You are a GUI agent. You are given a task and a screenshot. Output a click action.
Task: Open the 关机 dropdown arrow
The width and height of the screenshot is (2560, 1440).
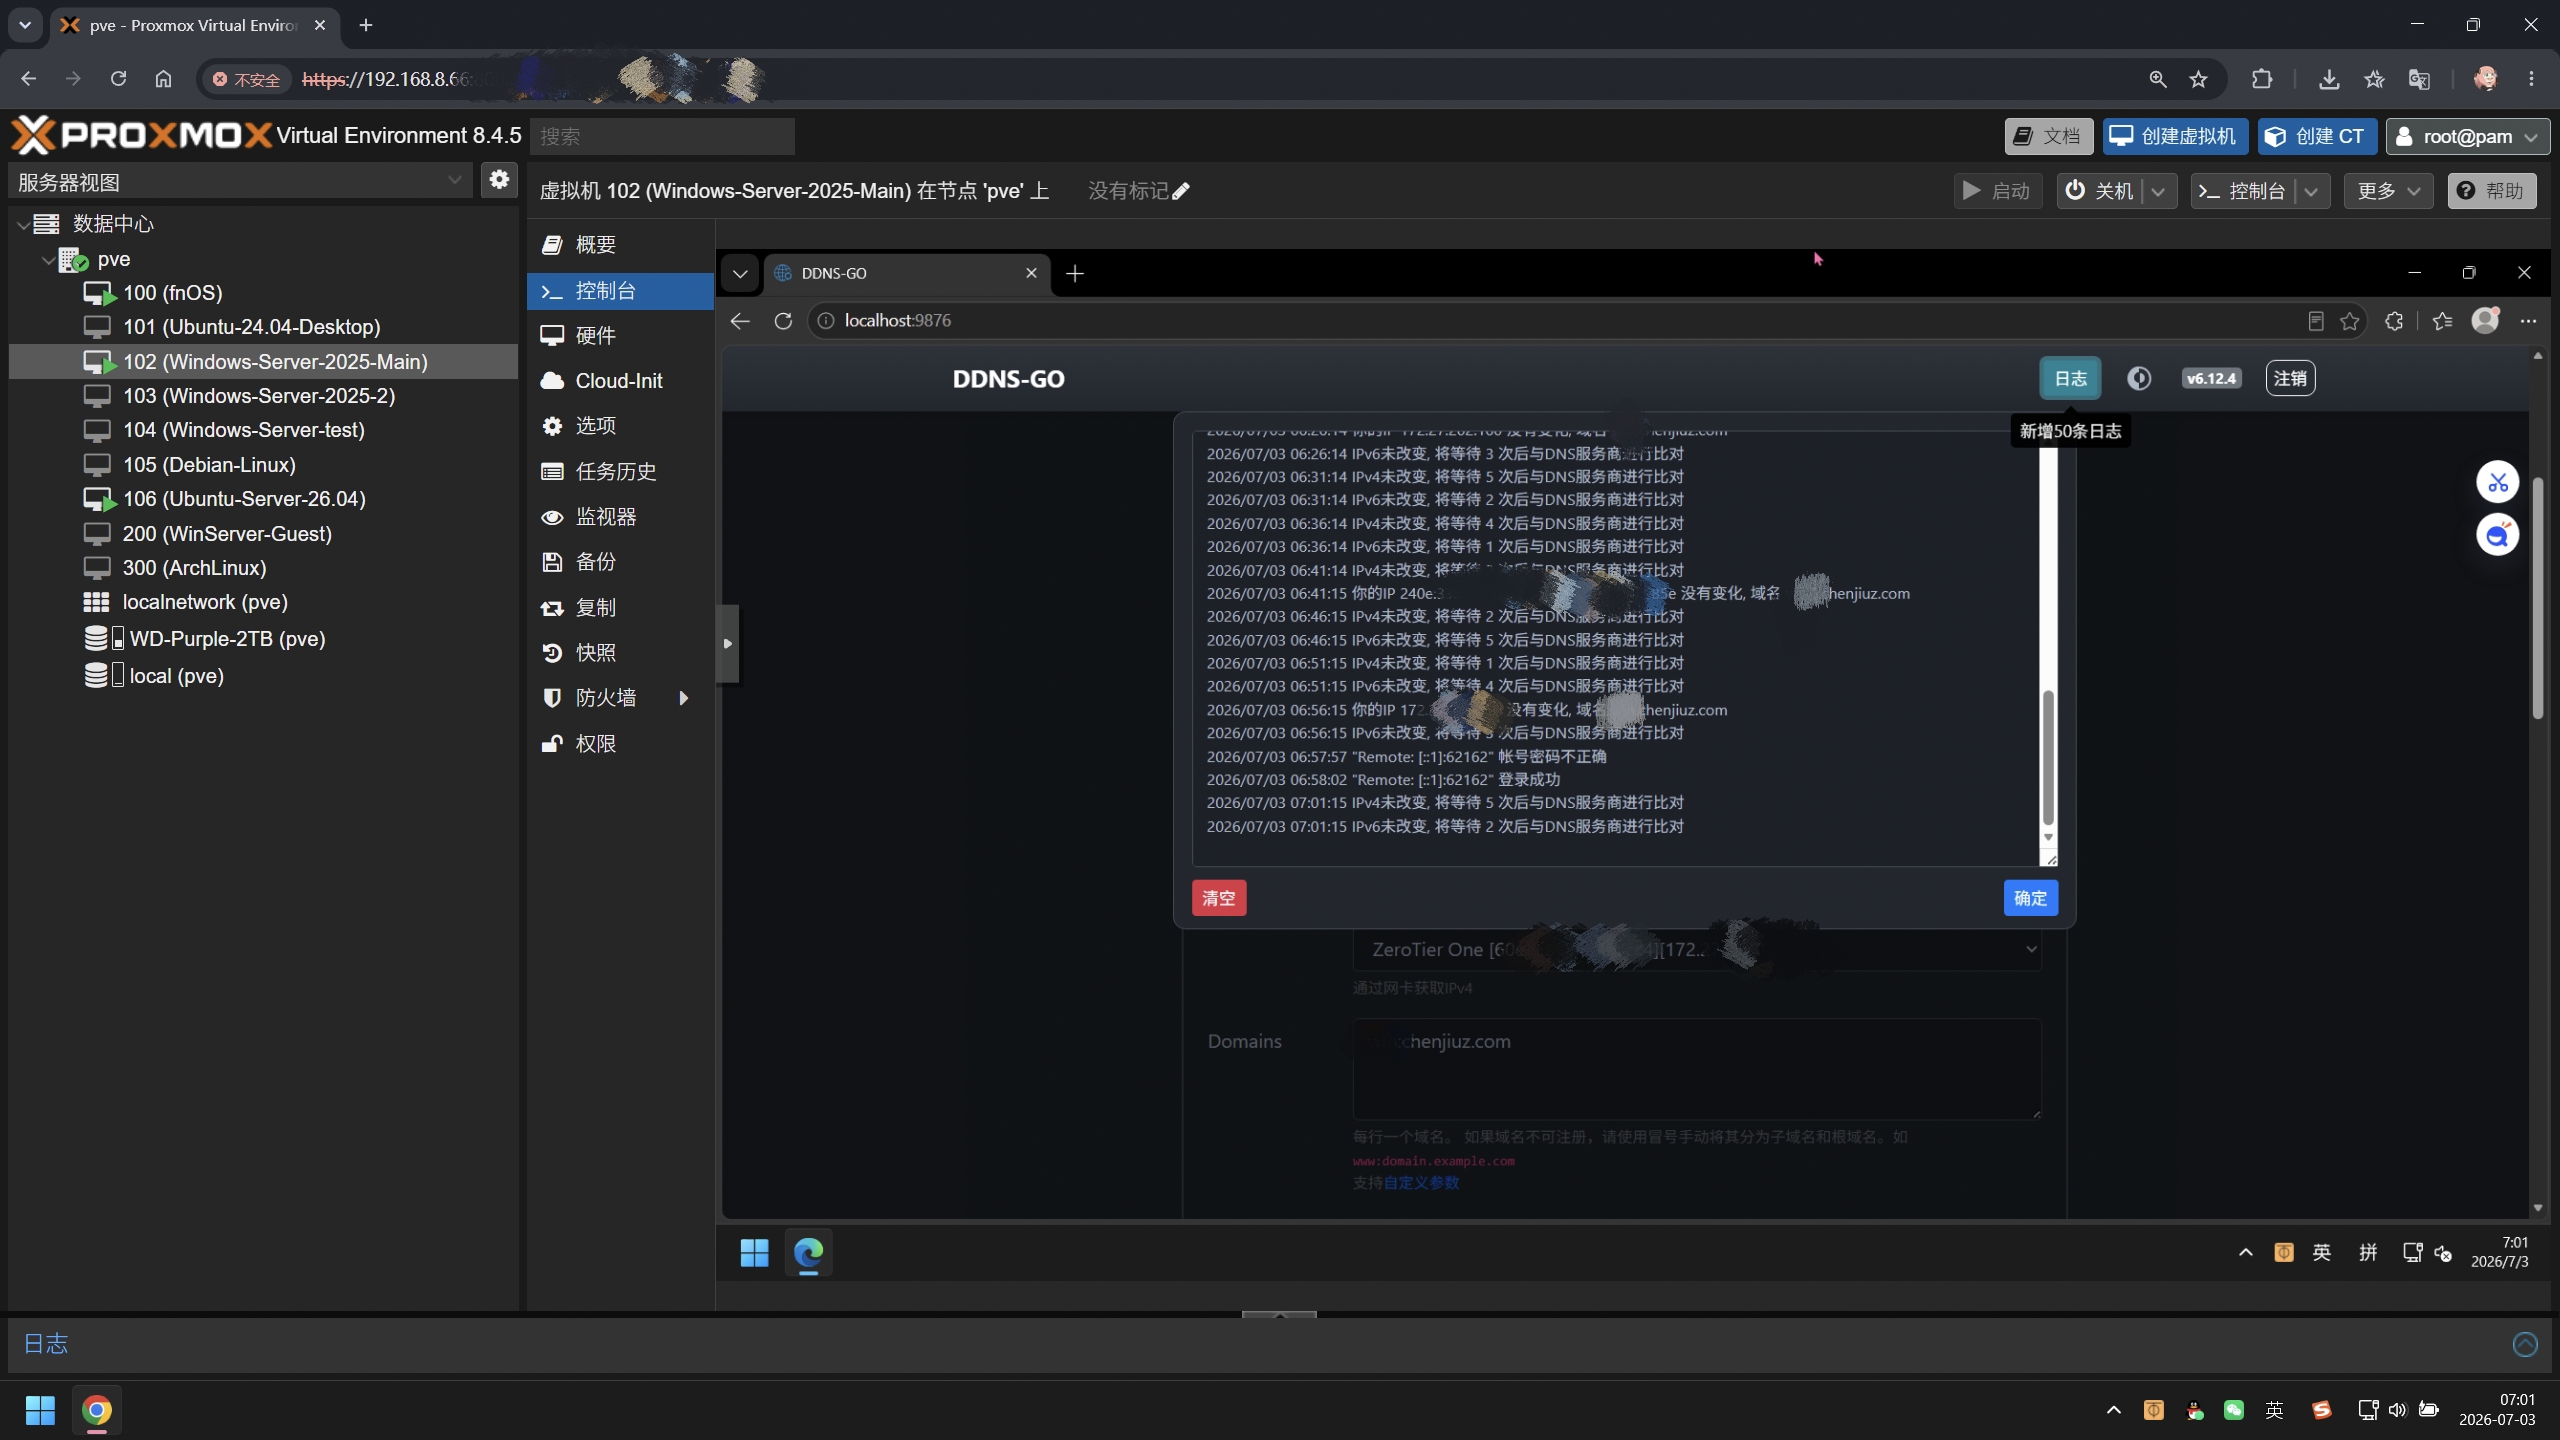(x=2158, y=191)
